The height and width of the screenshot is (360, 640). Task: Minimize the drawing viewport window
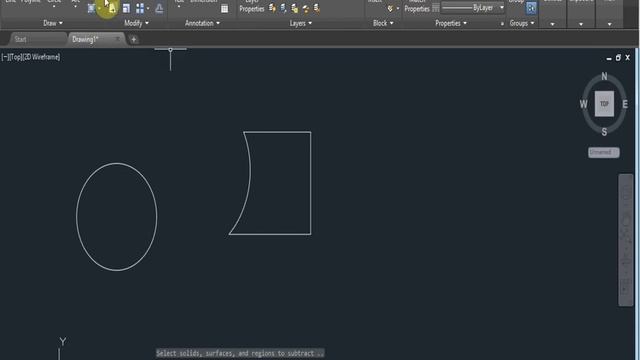(x=609, y=58)
